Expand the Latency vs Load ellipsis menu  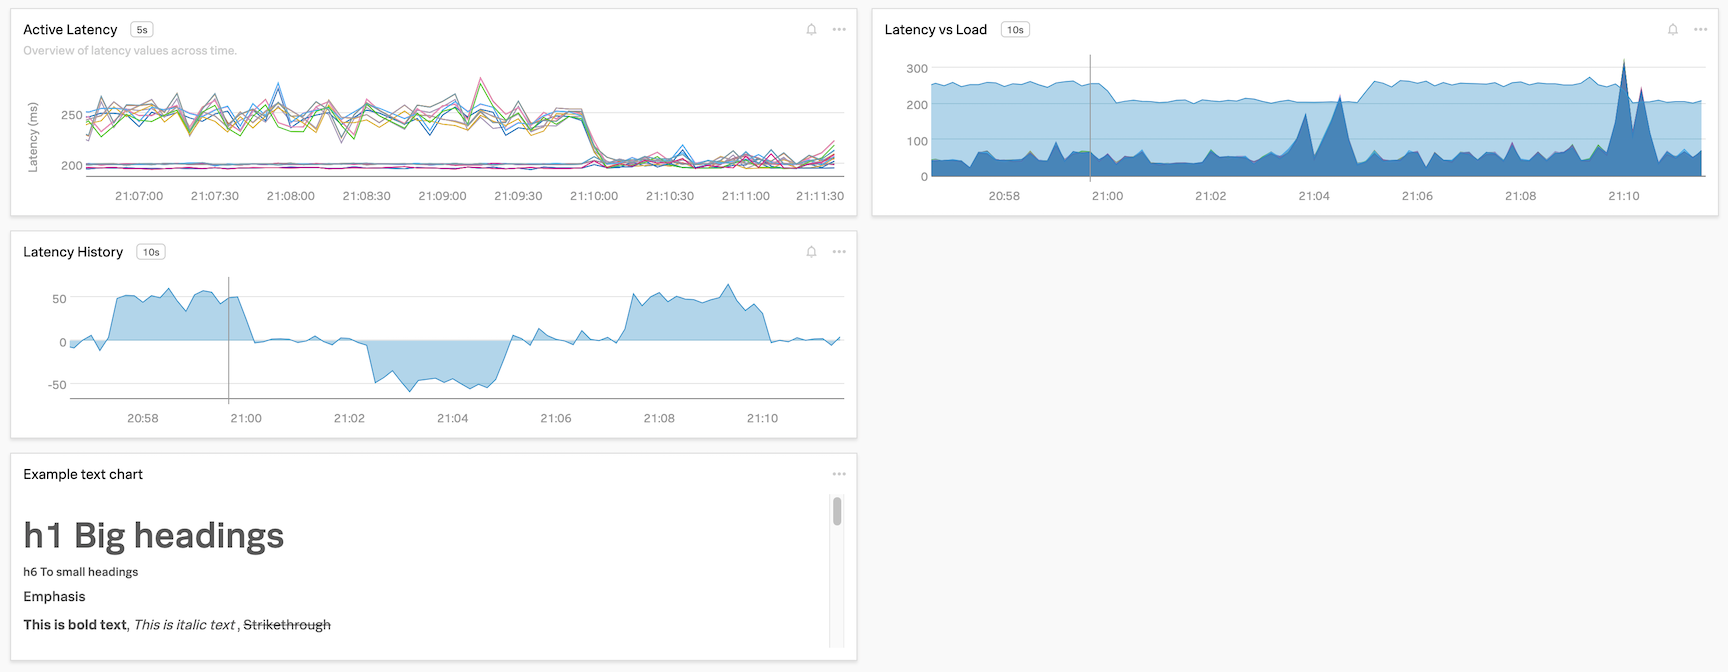click(1700, 30)
